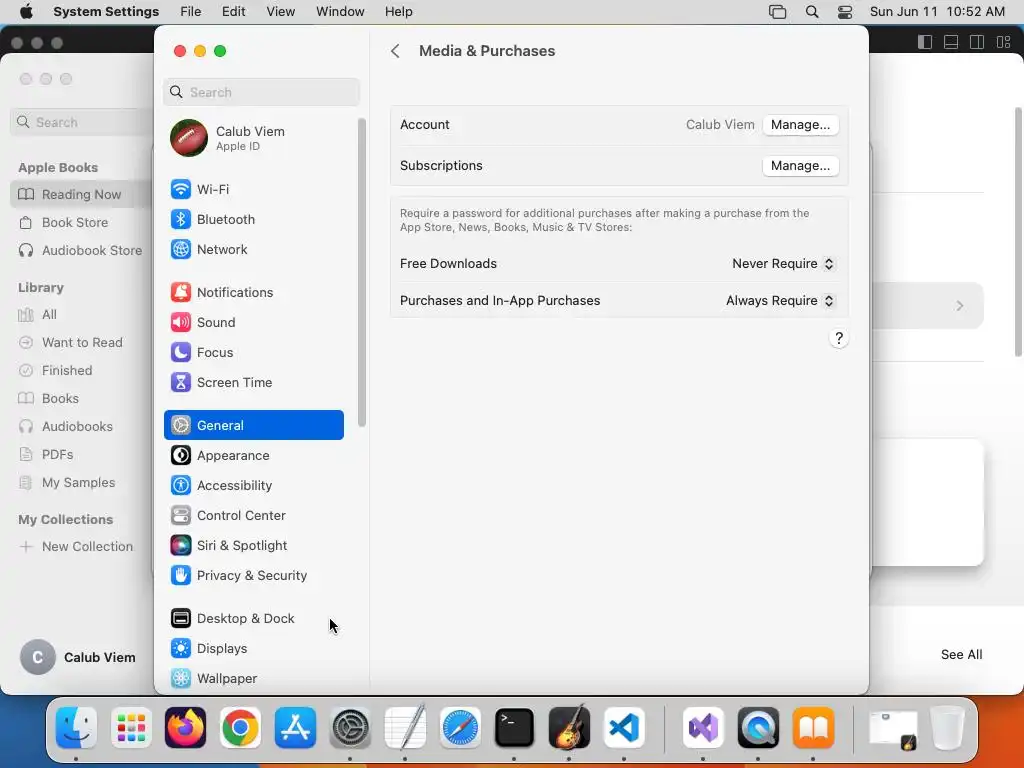Viewport: 1024px width, 768px height.
Task: Open Accessibility settings
Action: pos(253,485)
